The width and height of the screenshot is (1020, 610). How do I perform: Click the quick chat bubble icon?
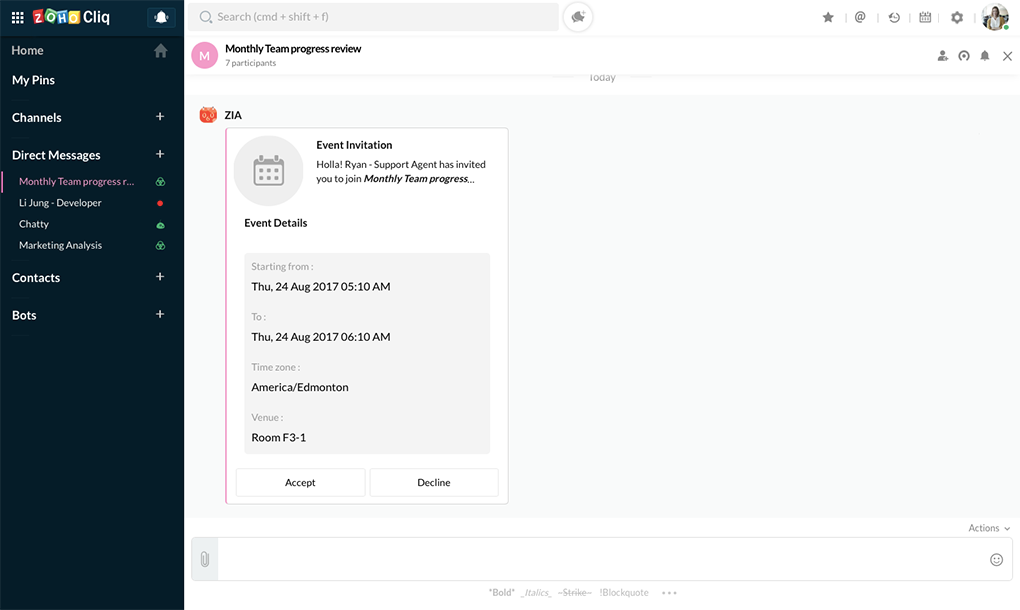click(578, 17)
